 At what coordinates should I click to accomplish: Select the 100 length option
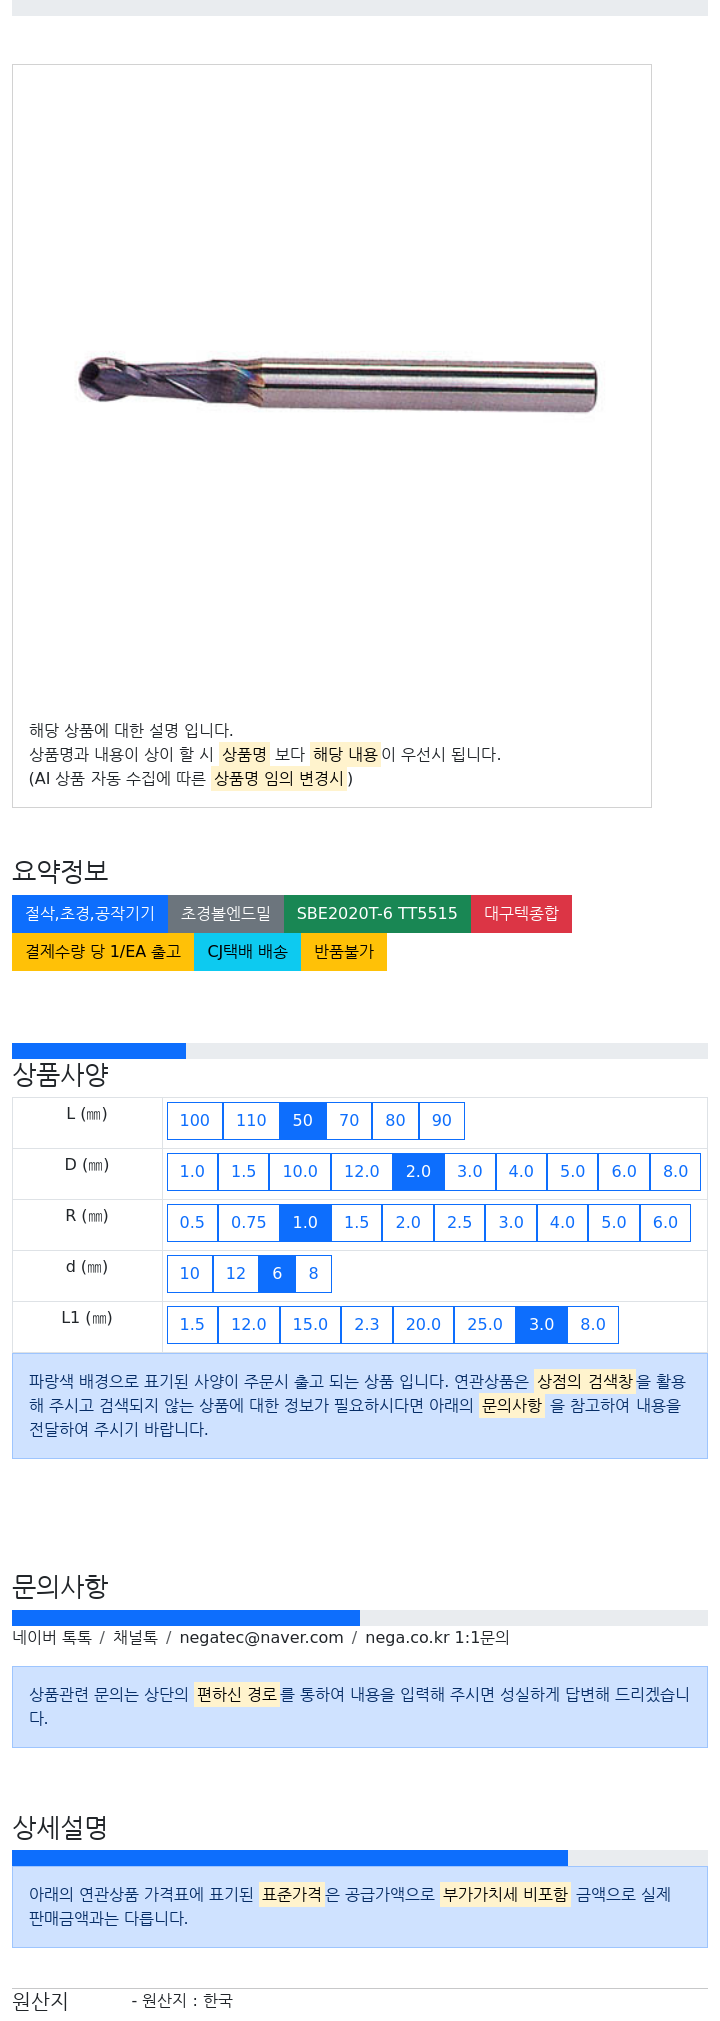[x=195, y=1121]
